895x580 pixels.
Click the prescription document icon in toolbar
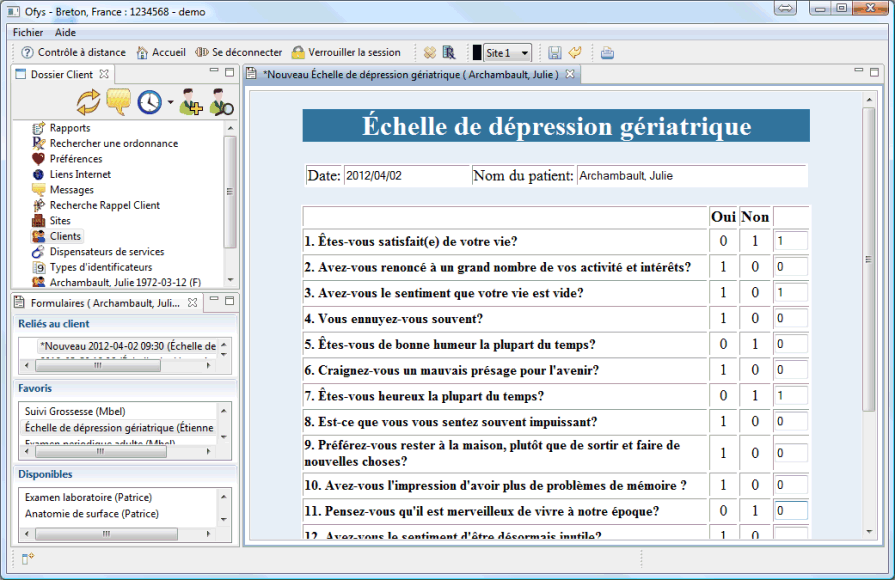click(x=449, y=53)
